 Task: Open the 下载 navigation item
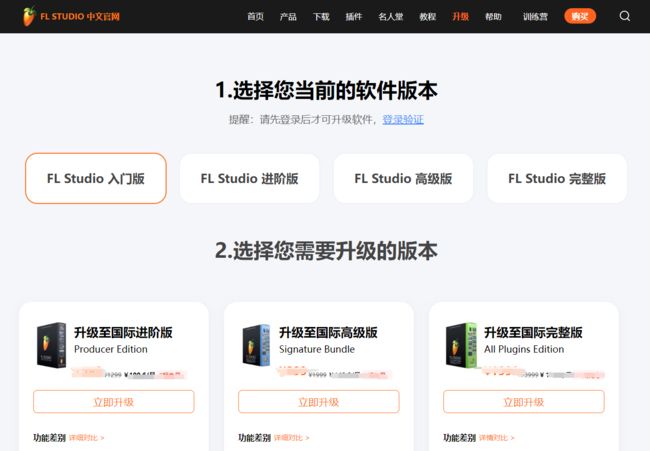321,17
